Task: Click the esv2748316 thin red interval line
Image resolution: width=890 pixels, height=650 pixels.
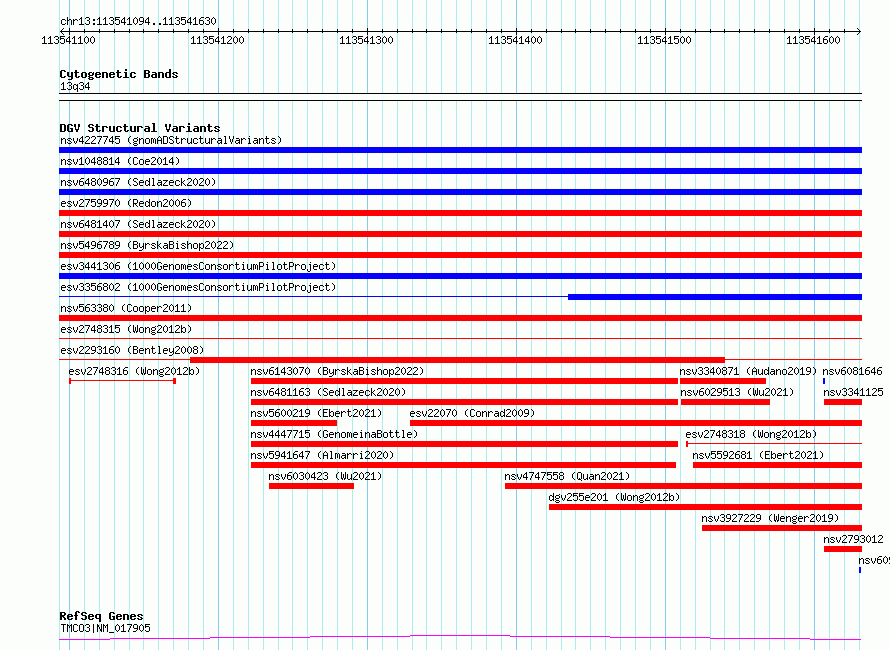Action: (x=123, y=381)
